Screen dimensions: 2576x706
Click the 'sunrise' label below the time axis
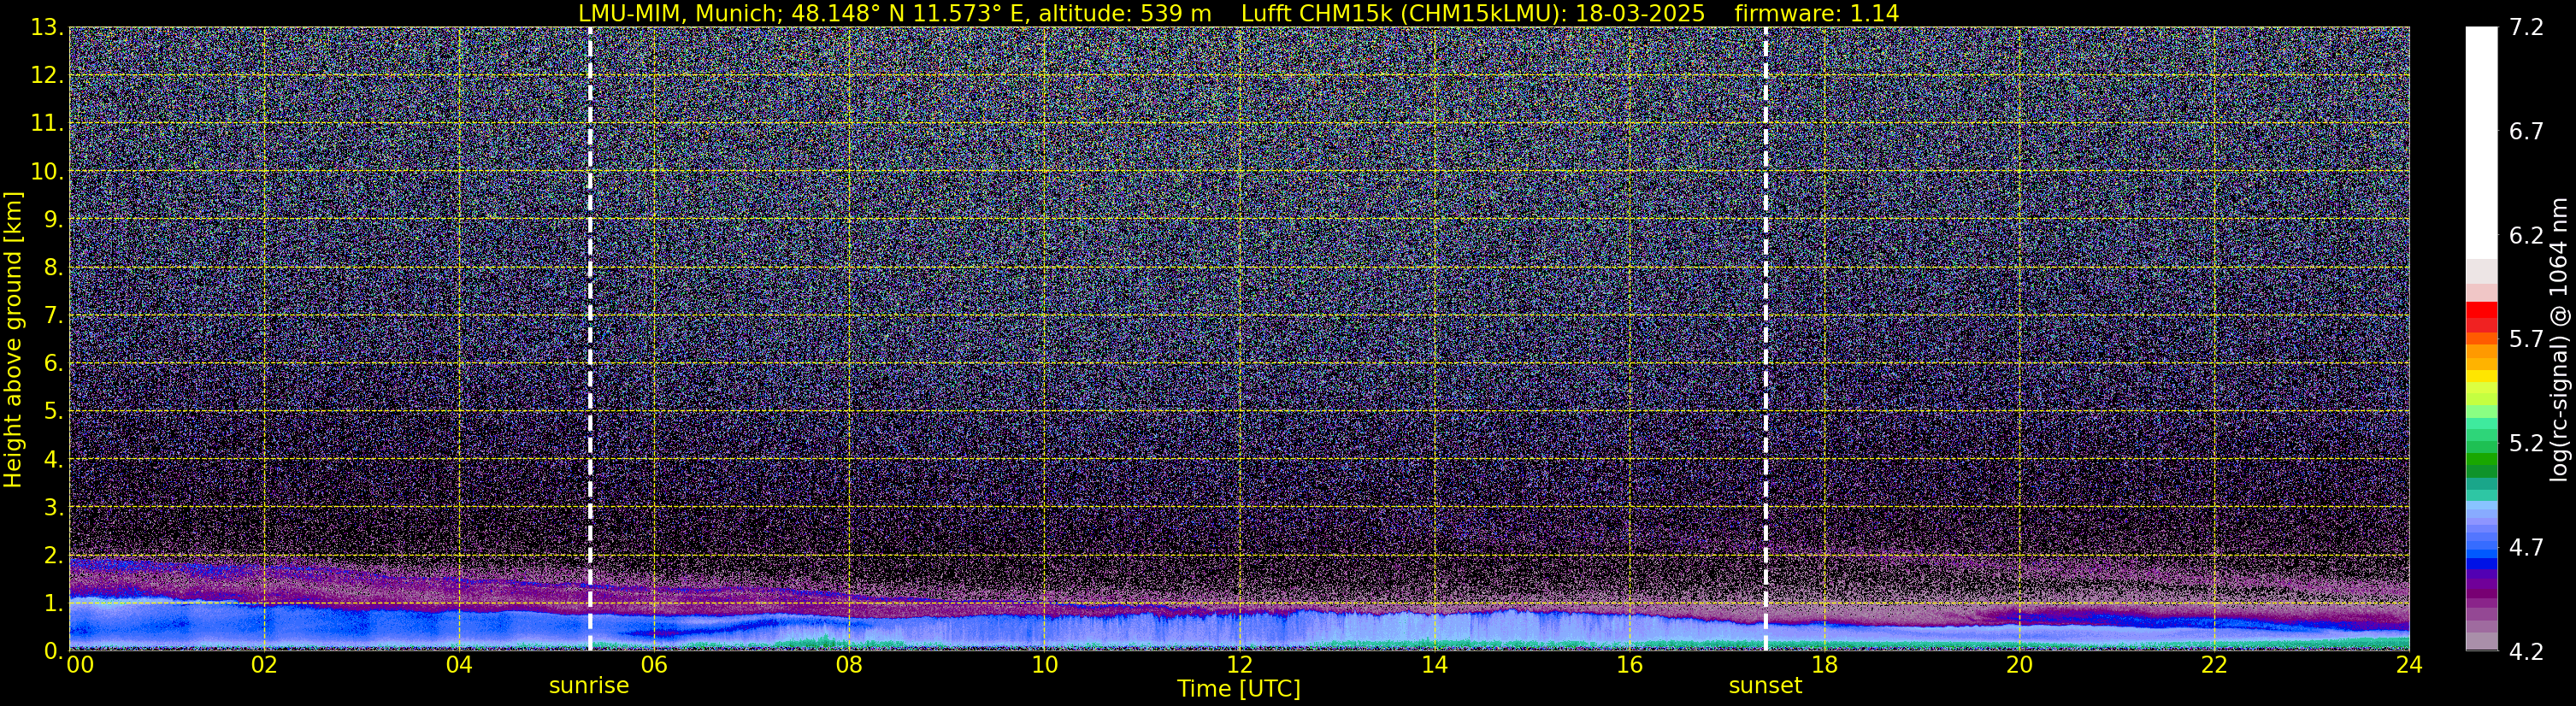(x=589, y=685)
